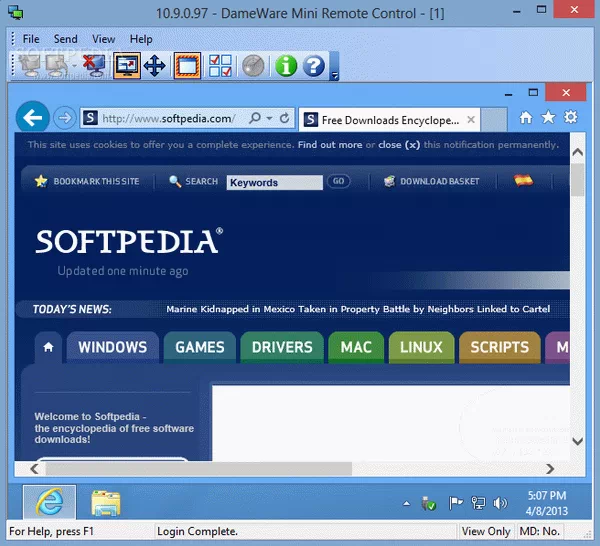
Task: Click the horizontal scrollbar thumb
Action: click(x=199, y=469)
